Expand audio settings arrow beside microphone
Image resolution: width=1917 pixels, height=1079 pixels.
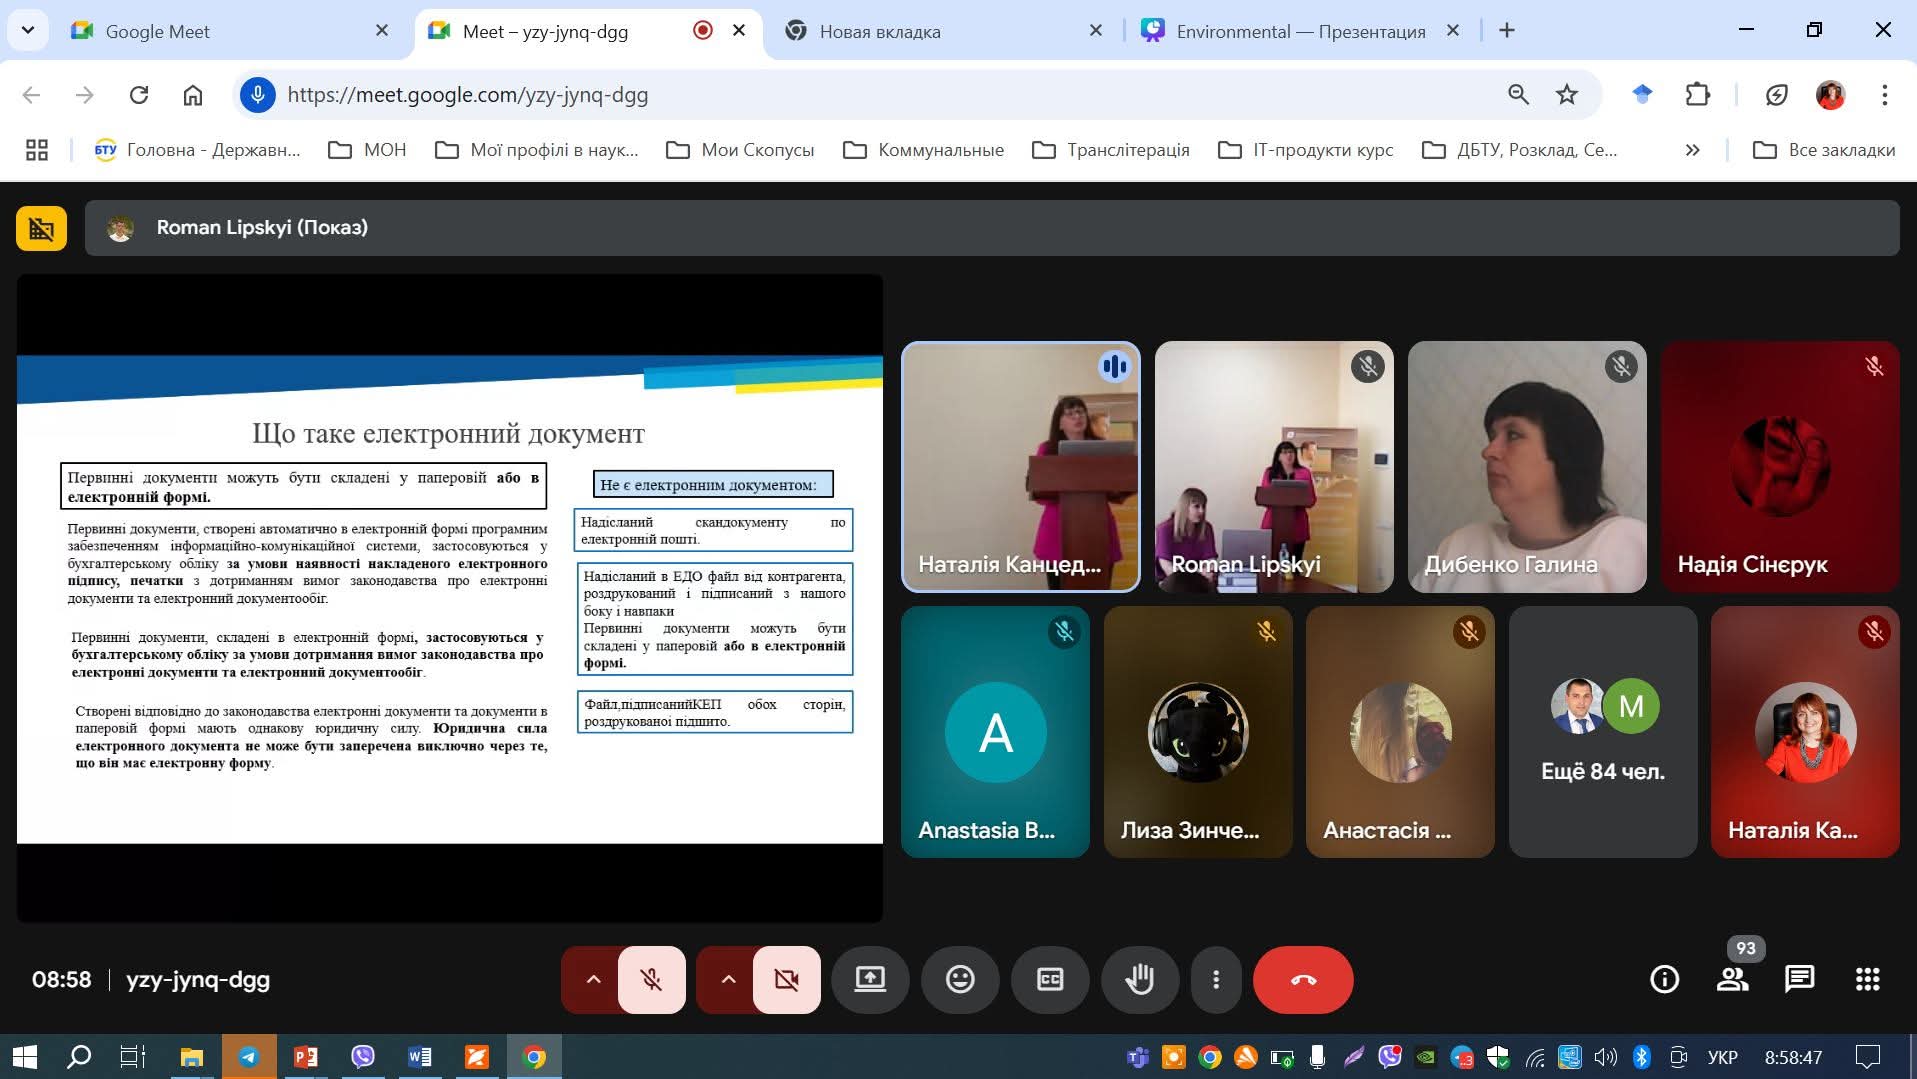tap(593, 980)
